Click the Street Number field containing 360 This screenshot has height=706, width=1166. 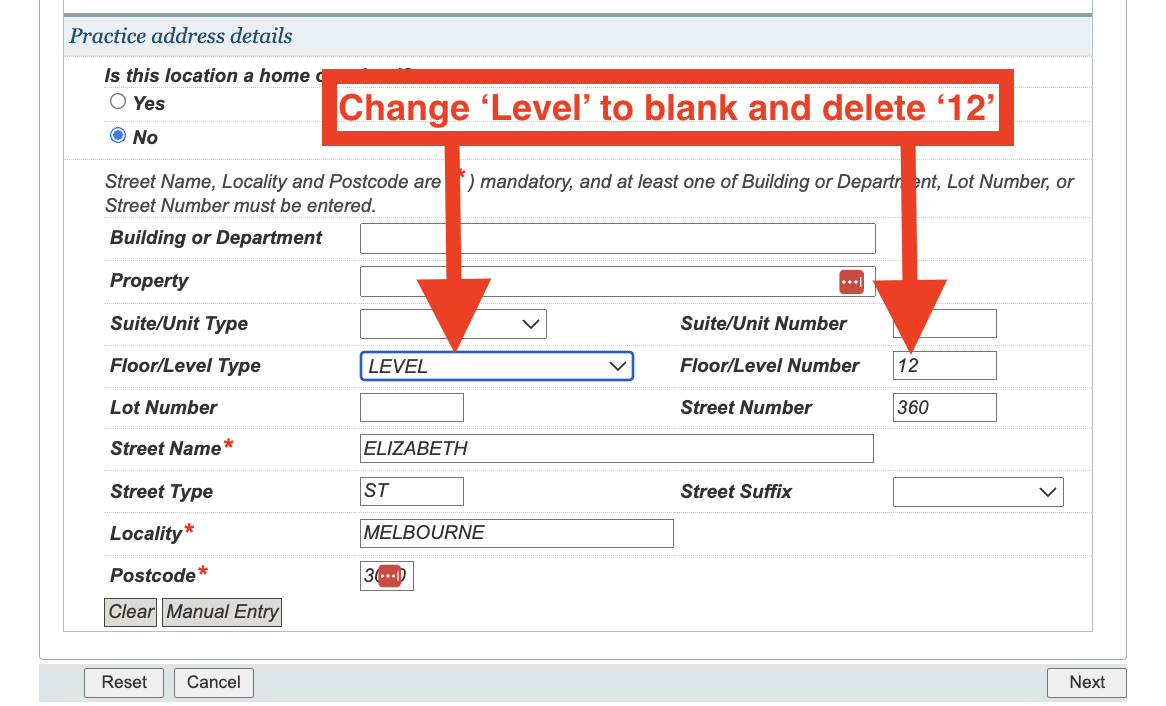944,407
